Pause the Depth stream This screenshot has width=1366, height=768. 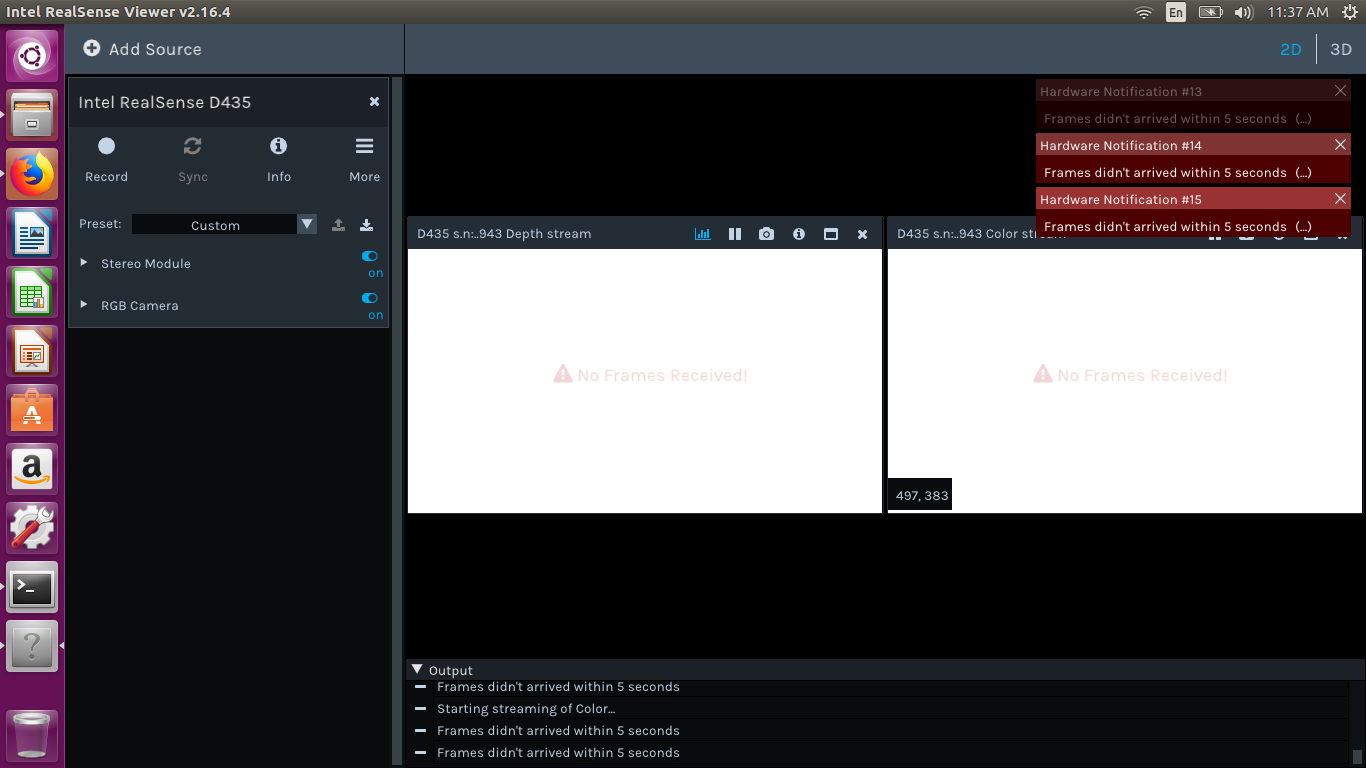(x=735, y=234)
